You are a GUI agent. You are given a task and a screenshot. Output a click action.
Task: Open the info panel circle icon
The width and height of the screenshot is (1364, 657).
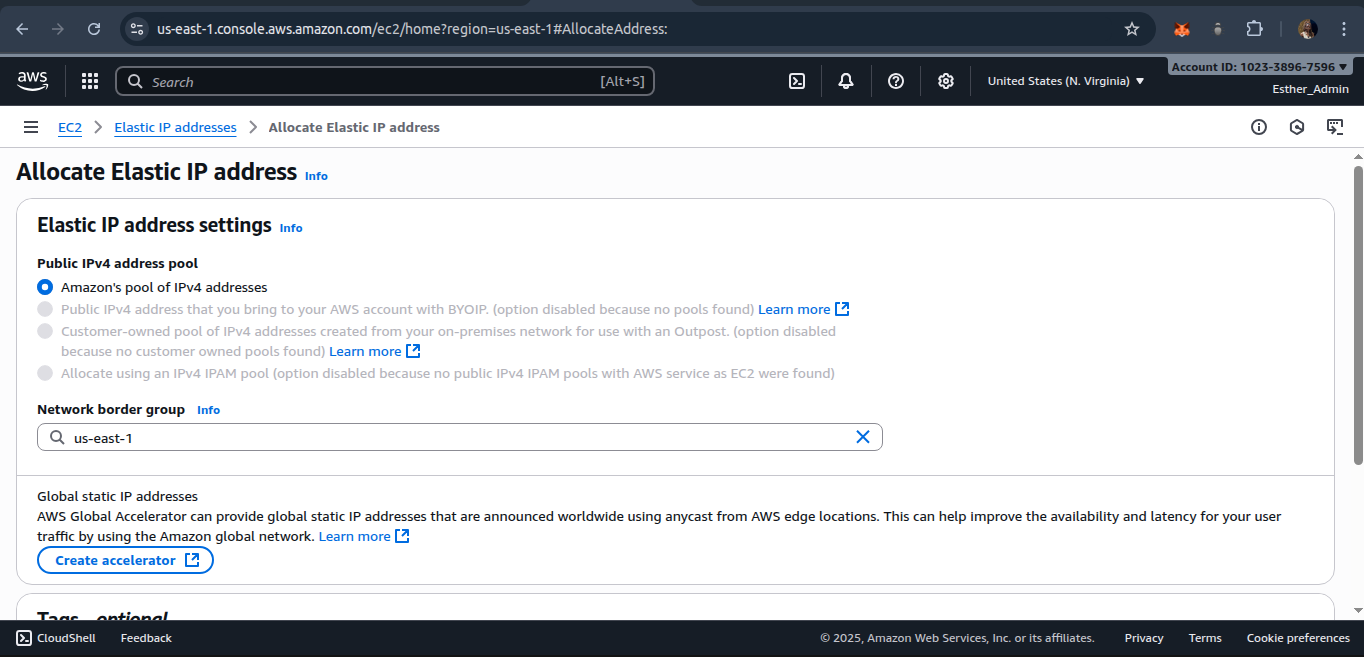1259,127
